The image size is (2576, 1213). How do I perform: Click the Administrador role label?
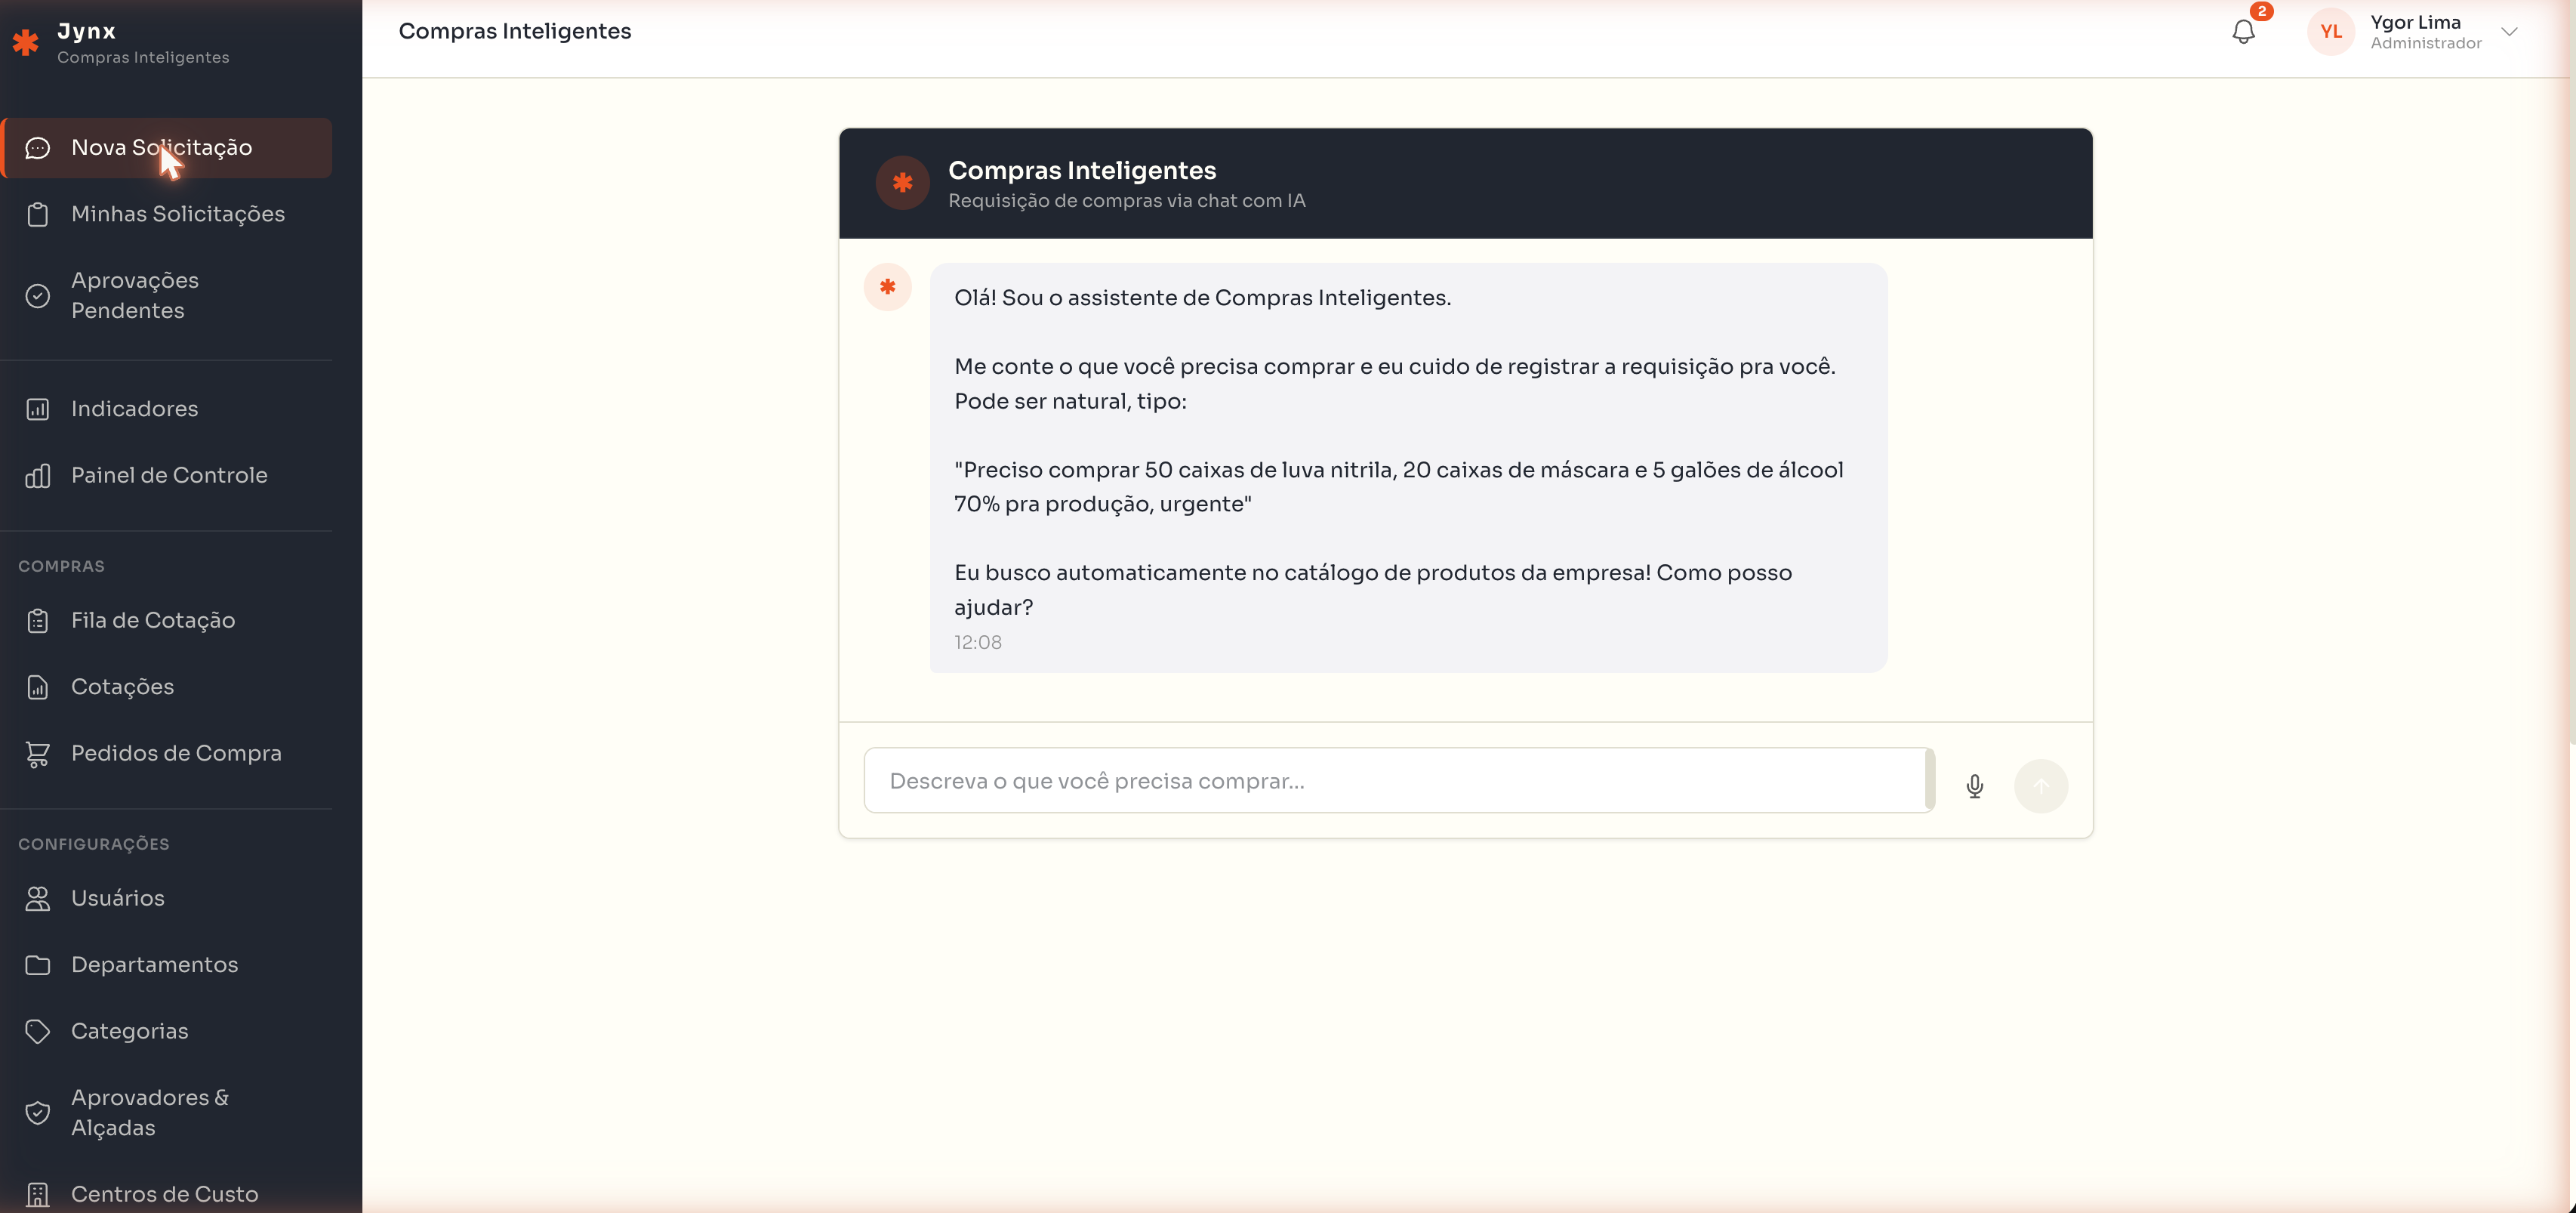(x=2425, y=43)
